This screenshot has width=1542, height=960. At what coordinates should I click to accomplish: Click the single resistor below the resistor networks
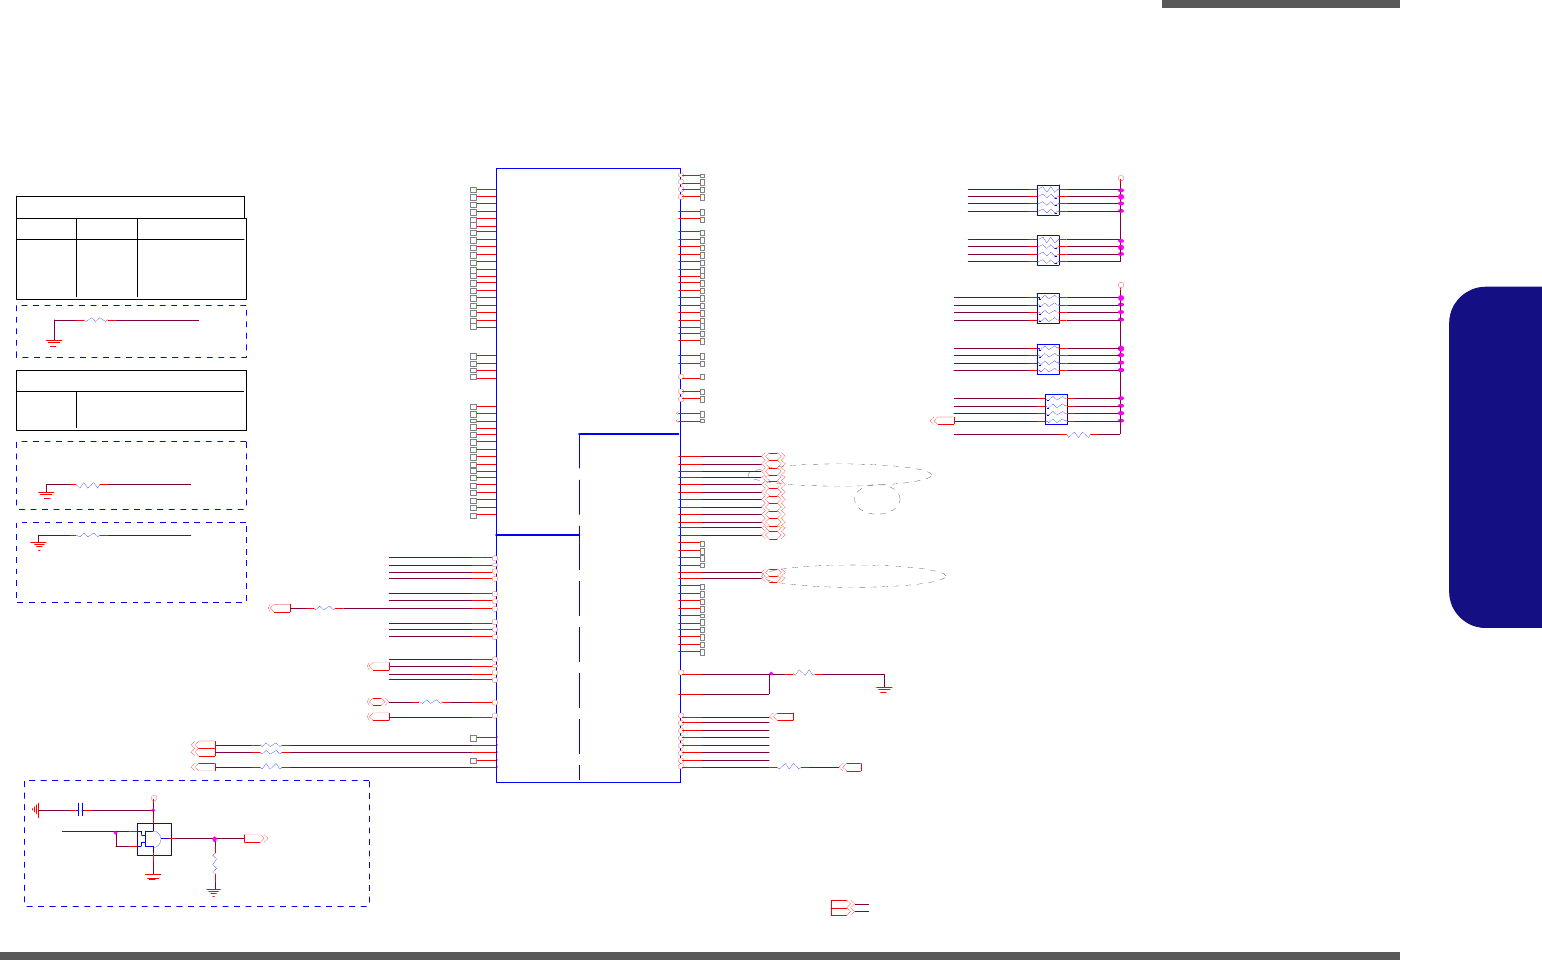click(x=1078, y=435)
